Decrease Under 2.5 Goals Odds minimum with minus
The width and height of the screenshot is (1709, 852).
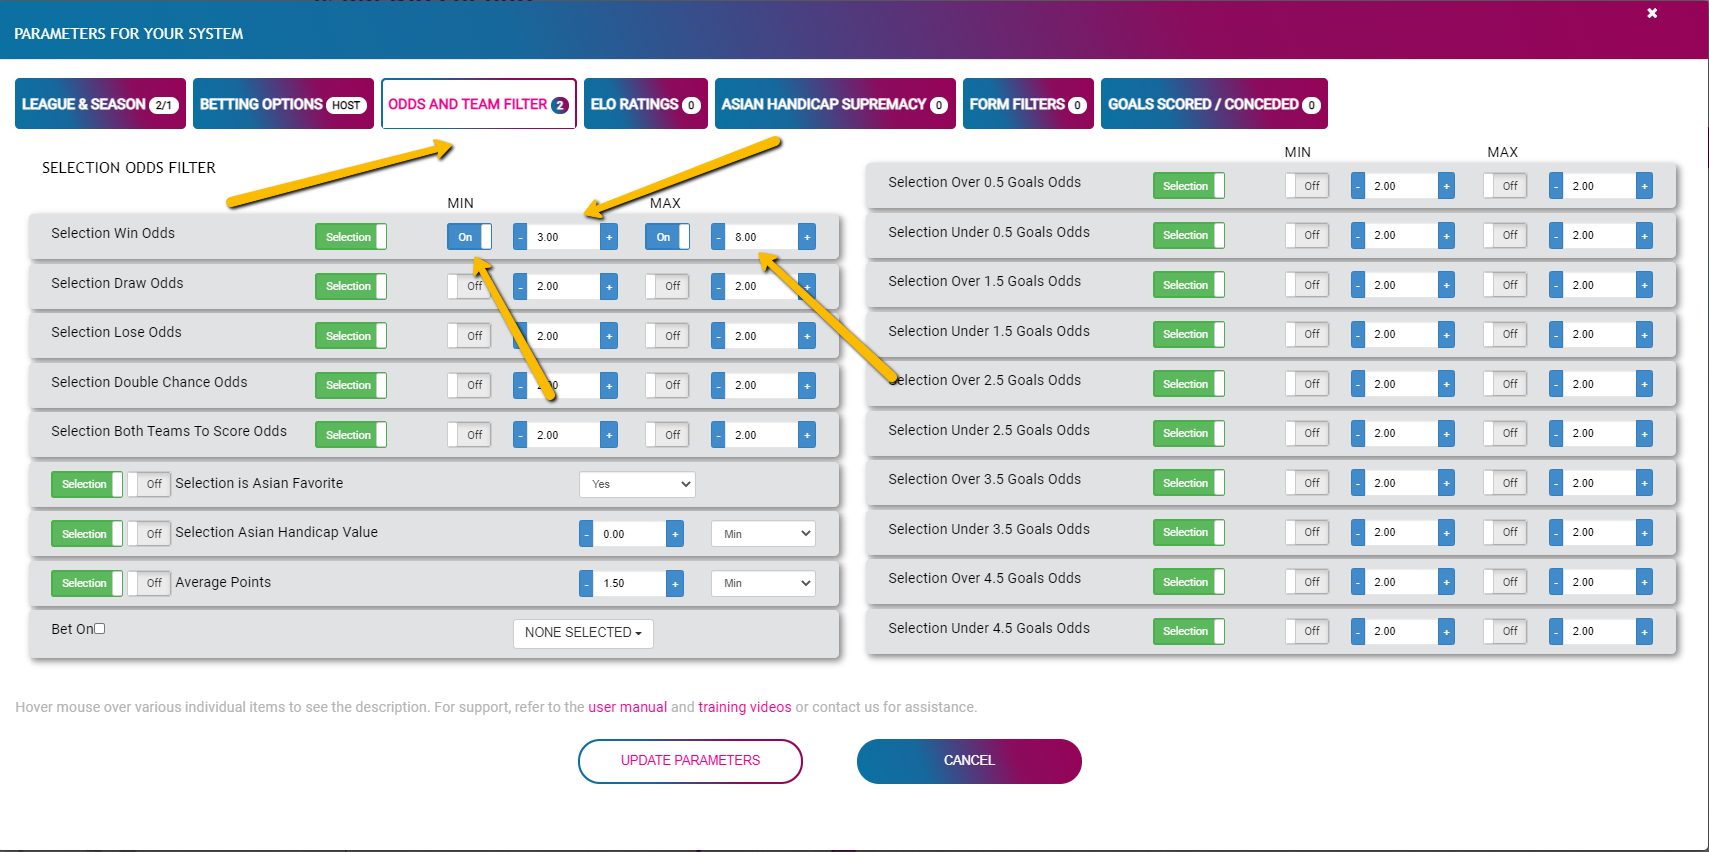[1358, 433]
